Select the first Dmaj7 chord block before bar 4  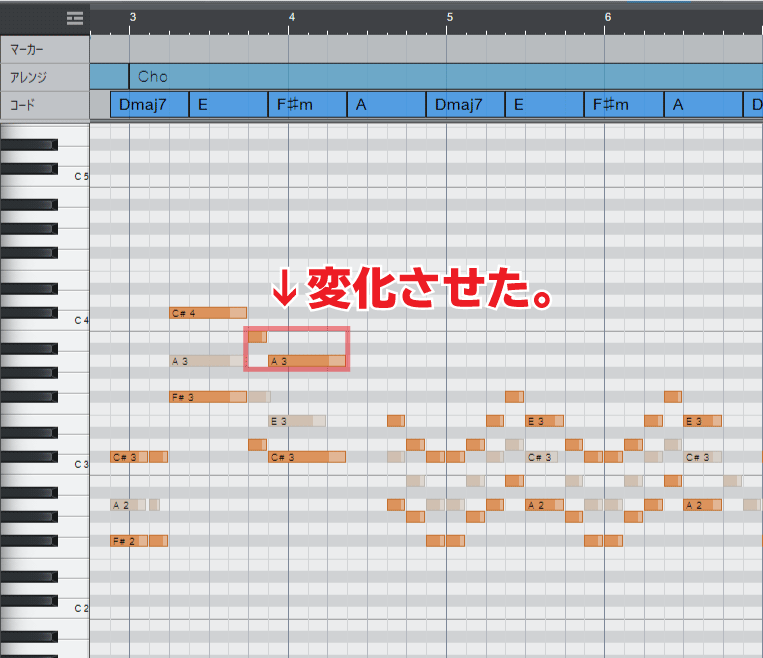coord(149,105)
